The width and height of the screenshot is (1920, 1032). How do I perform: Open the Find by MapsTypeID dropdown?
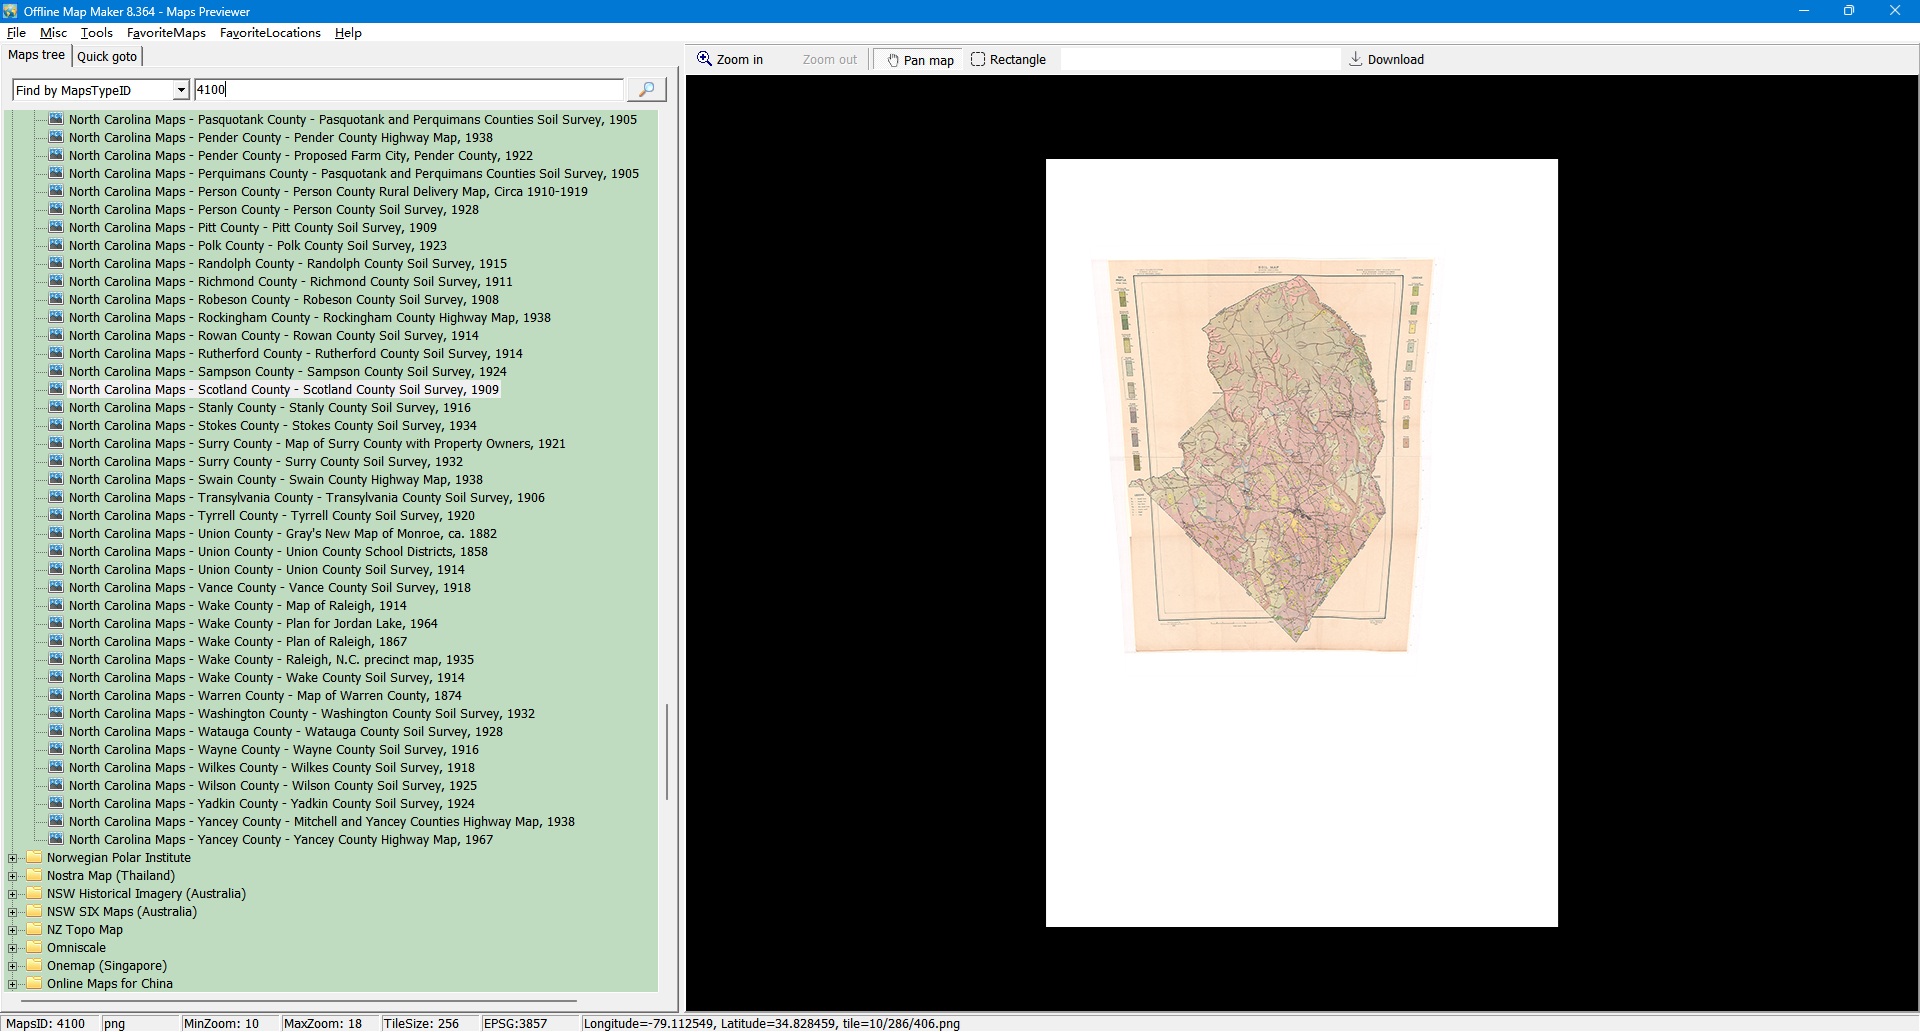tap(181, 91)
